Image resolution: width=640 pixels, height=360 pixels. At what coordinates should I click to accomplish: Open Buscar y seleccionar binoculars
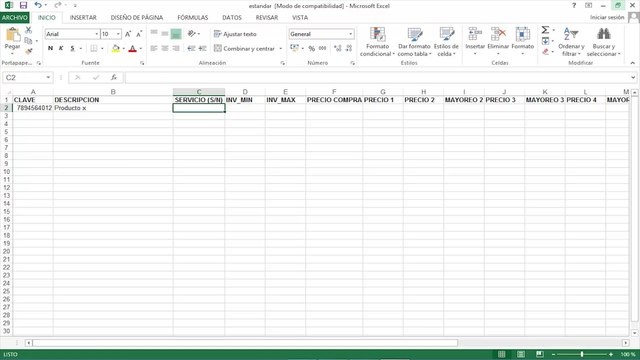604,42
